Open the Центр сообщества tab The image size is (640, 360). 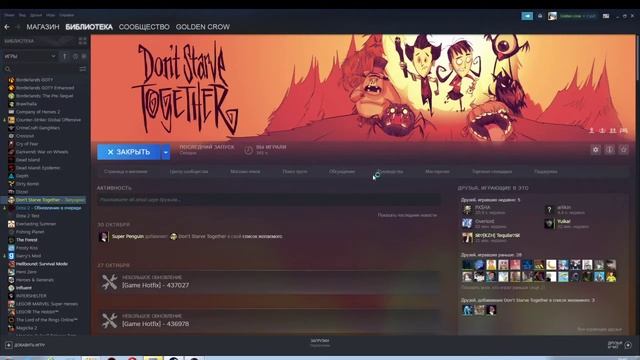coord(189,172)
